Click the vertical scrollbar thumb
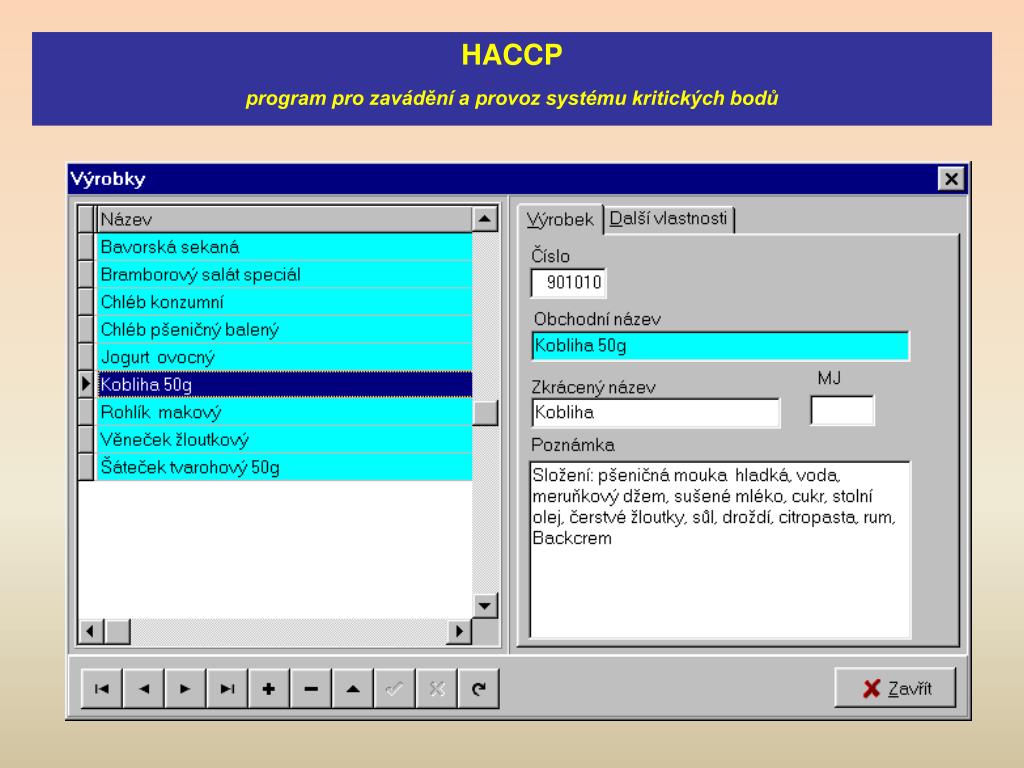 pos(485,413)
